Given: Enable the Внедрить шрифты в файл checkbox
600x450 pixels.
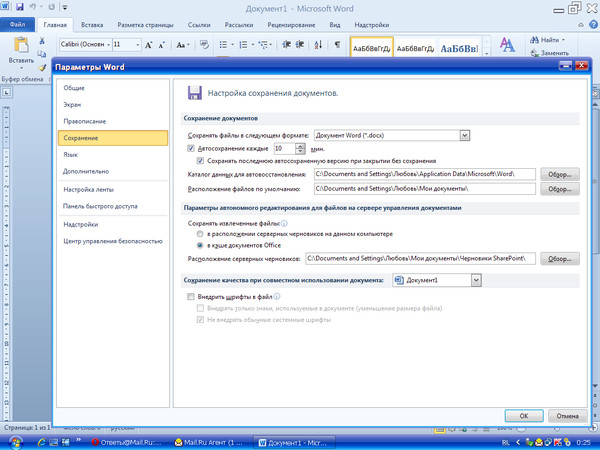Looking at the screenshot, I should point(191,297).
